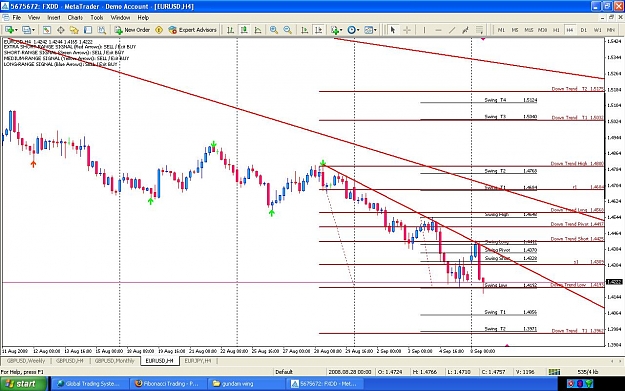Expand the New Chart dropdown arrow

[x=16, y=30]
